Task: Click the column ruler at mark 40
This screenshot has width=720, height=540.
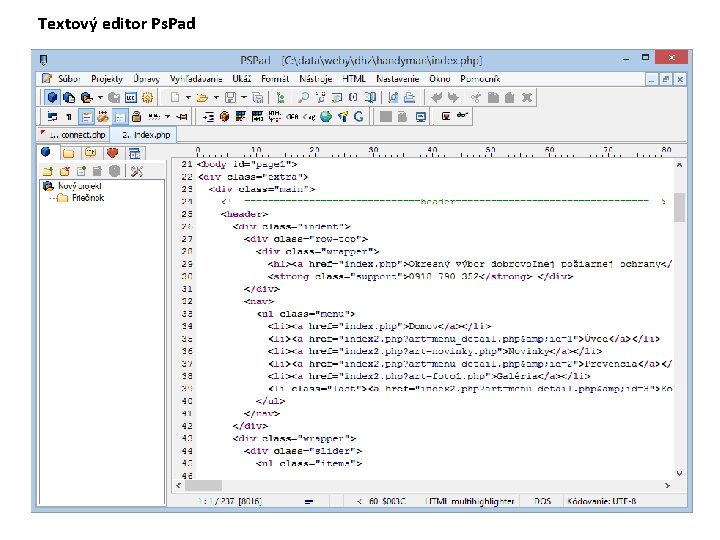Action: pyautogui.click(x=432, y=150)
